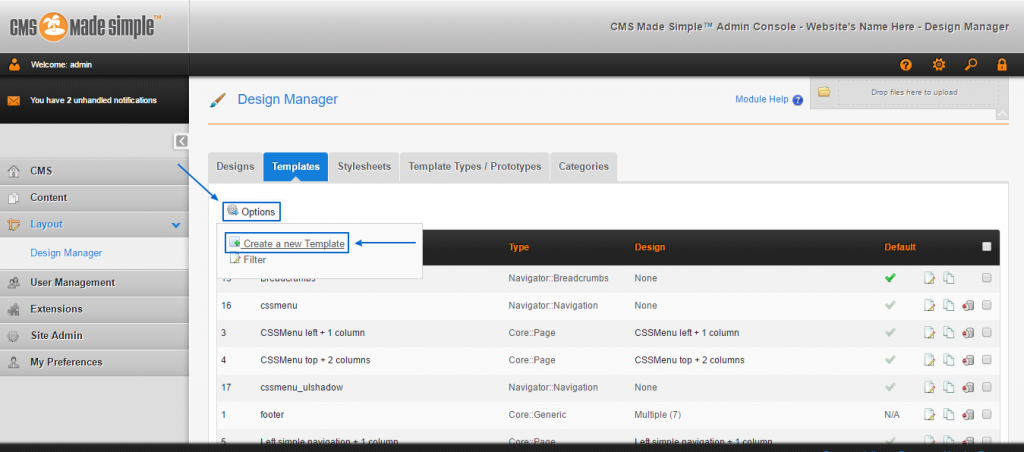Image resolution: width=1024 pixels, height=452 pixels.
Task: Collapse the sidebar with the arrow toggle icon
Action: click(181, 141)
